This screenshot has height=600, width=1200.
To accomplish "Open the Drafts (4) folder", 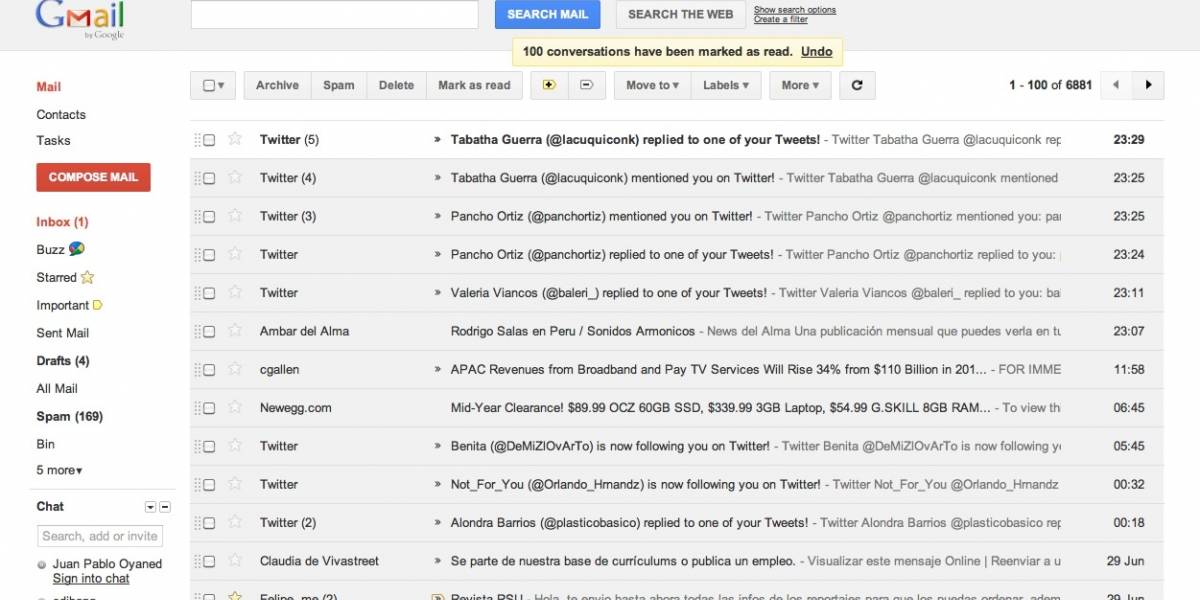I will (x=63, y=361).
